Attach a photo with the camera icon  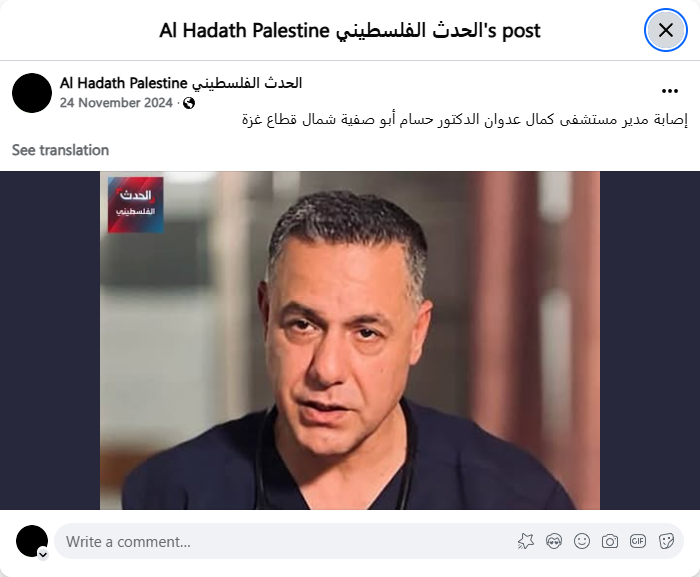(610, 541)
